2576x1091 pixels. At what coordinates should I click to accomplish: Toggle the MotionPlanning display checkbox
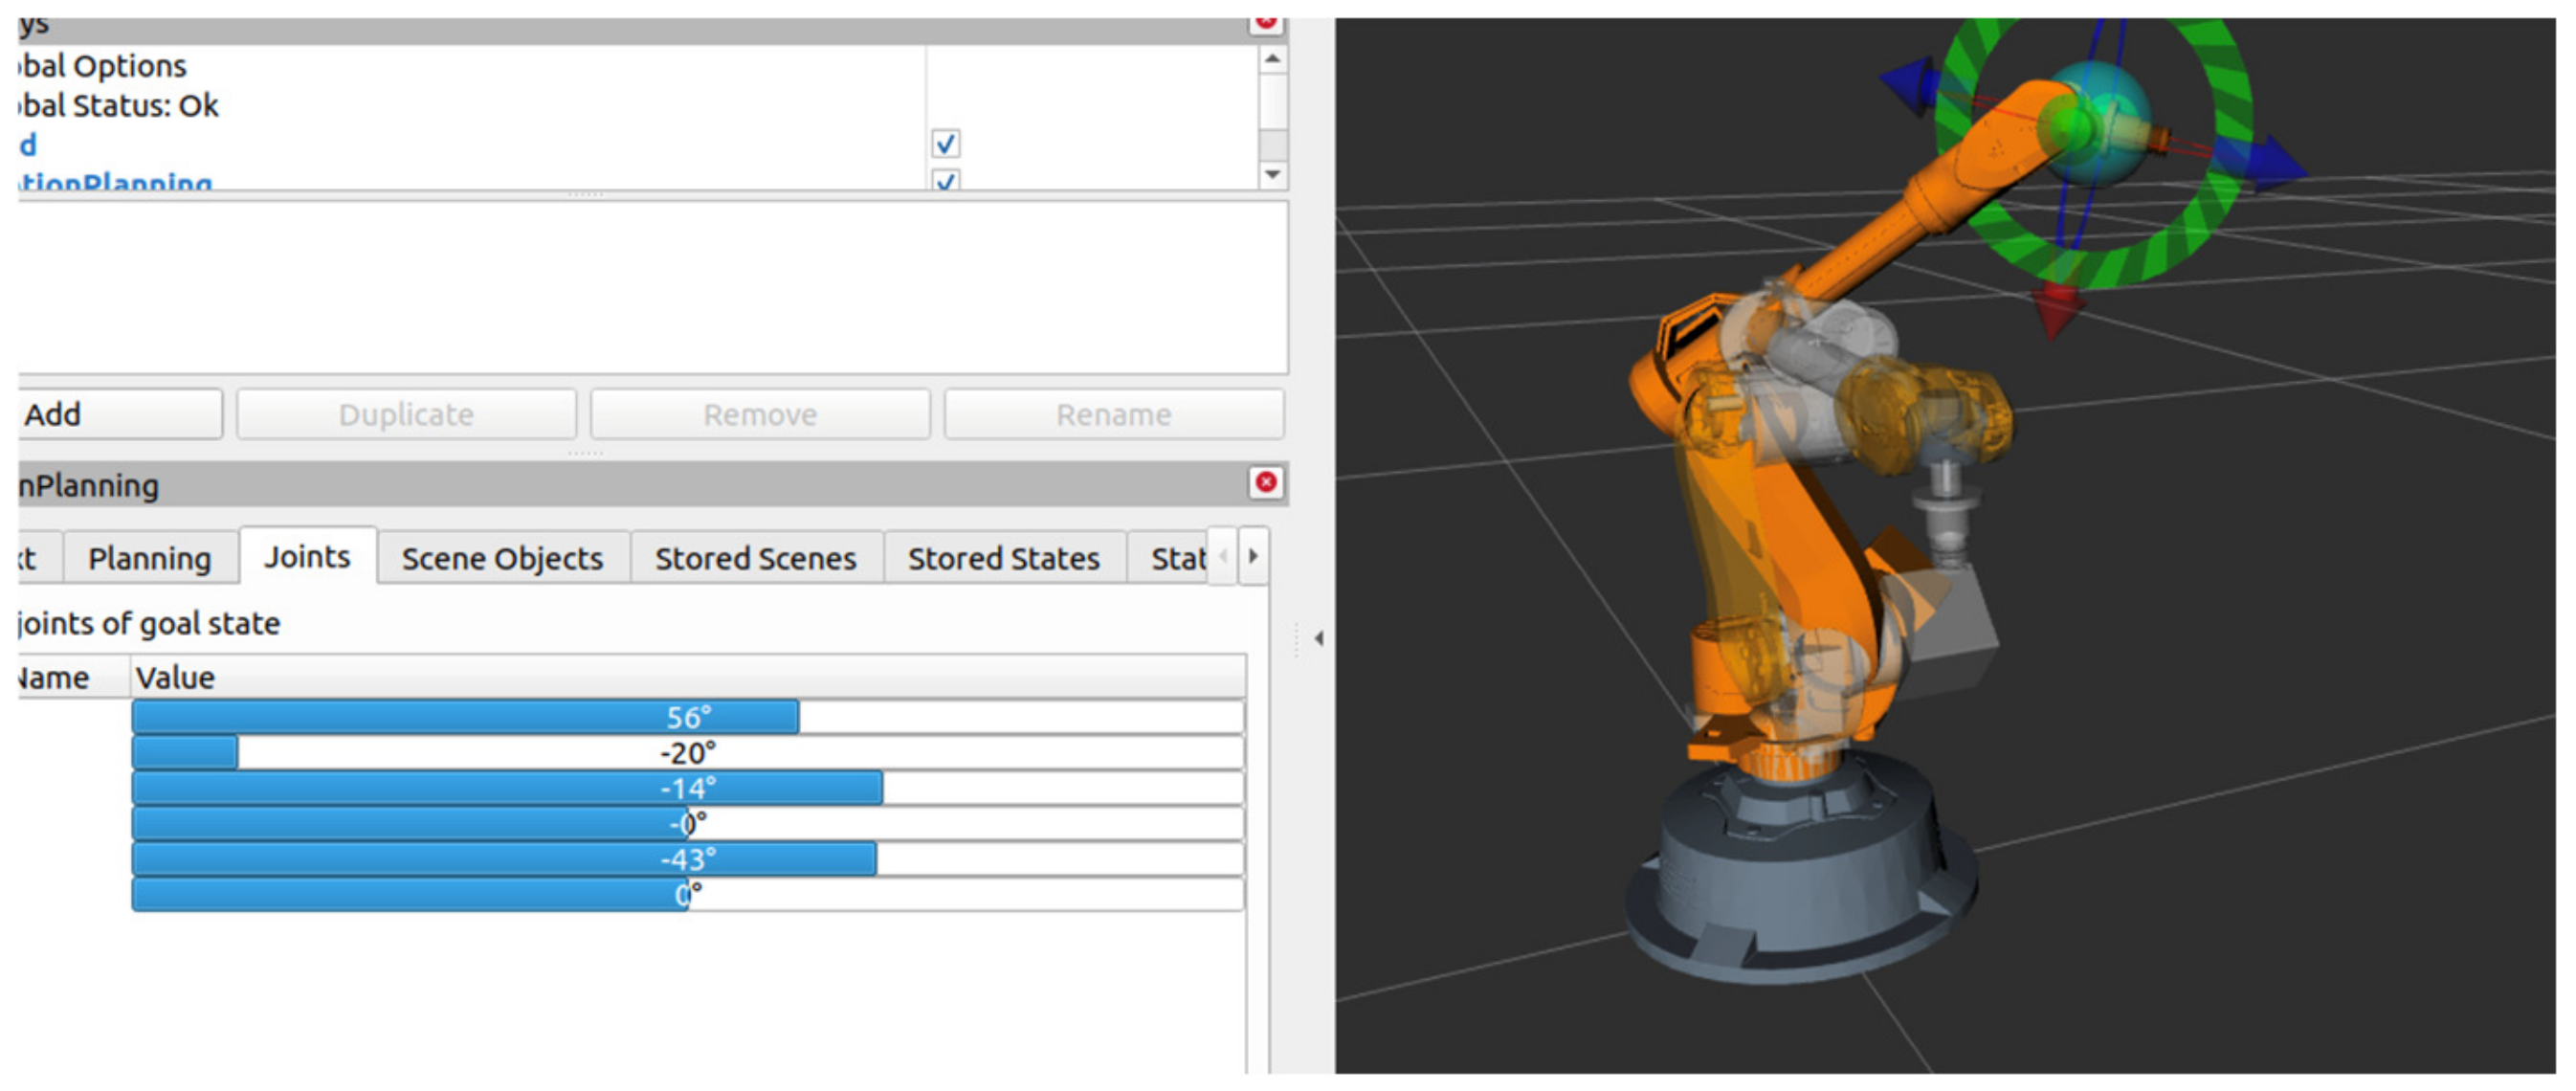pyautogui.click(x=945, y=181)
